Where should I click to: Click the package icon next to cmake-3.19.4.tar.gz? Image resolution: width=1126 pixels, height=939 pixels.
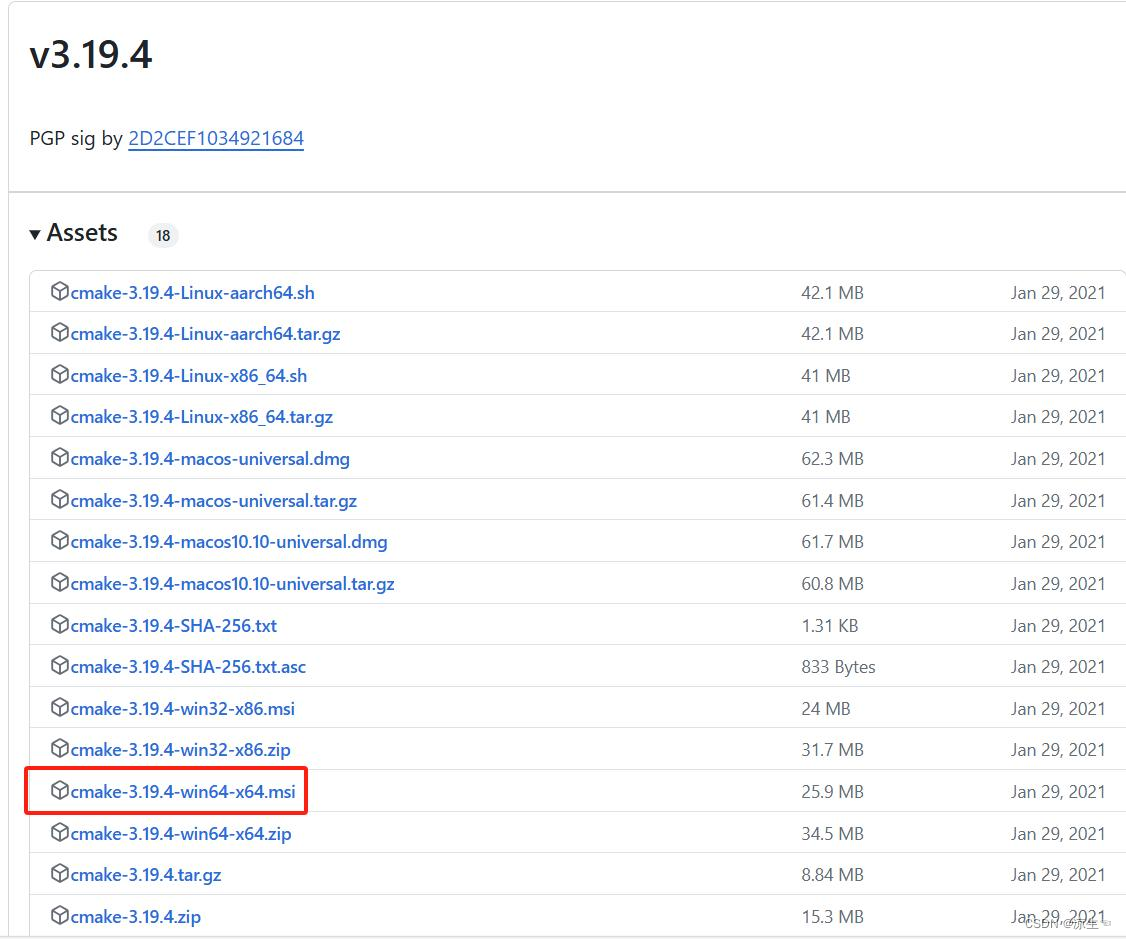60,874
